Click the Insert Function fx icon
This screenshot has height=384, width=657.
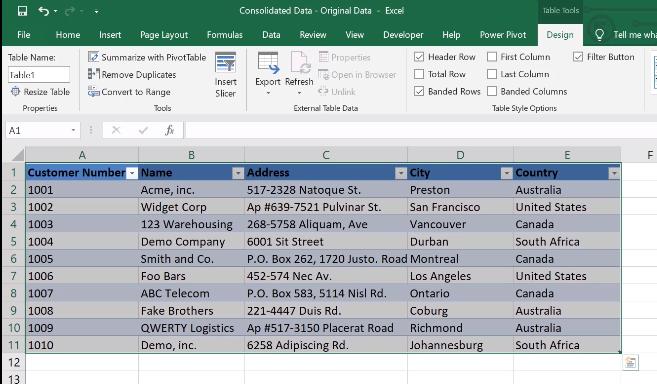[x=169, y=130]
